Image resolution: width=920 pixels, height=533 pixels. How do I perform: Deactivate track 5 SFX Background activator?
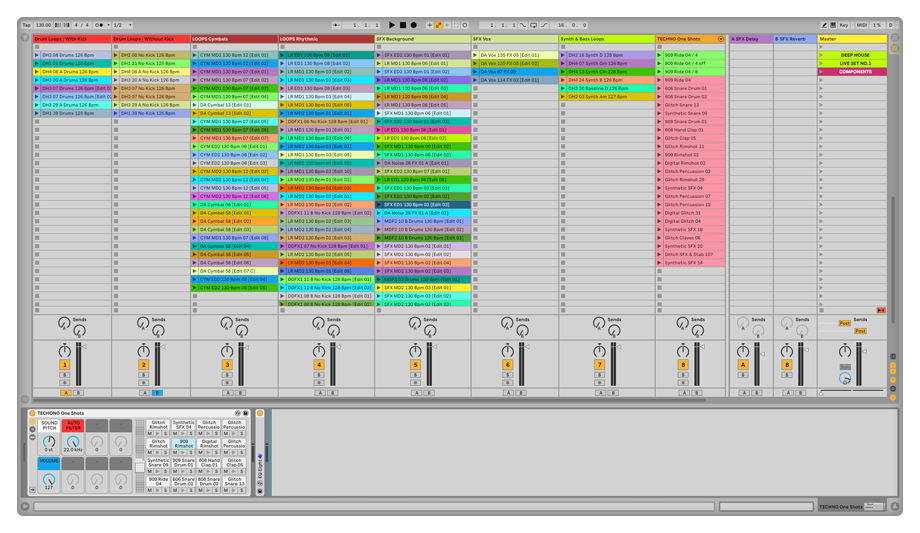[x=415, y=365]
